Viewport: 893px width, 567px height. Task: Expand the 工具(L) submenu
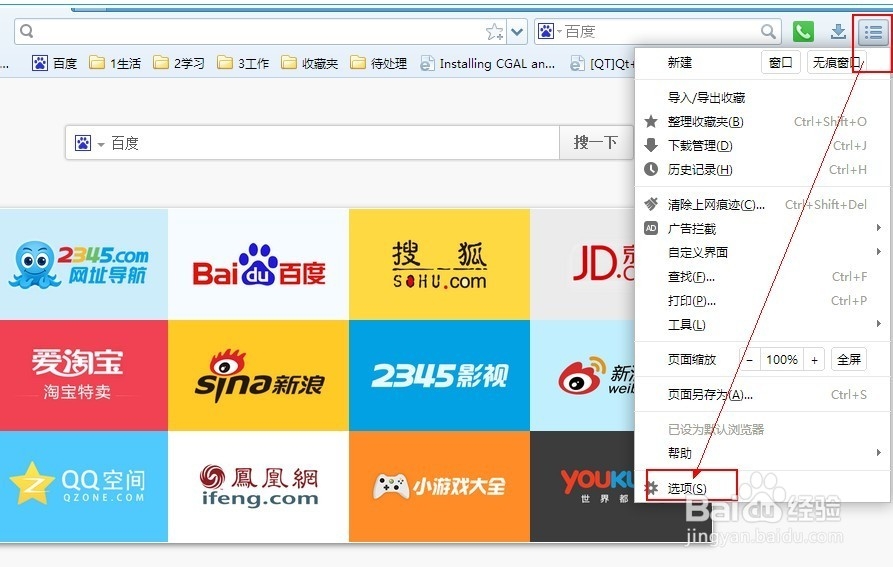point(762,324)
